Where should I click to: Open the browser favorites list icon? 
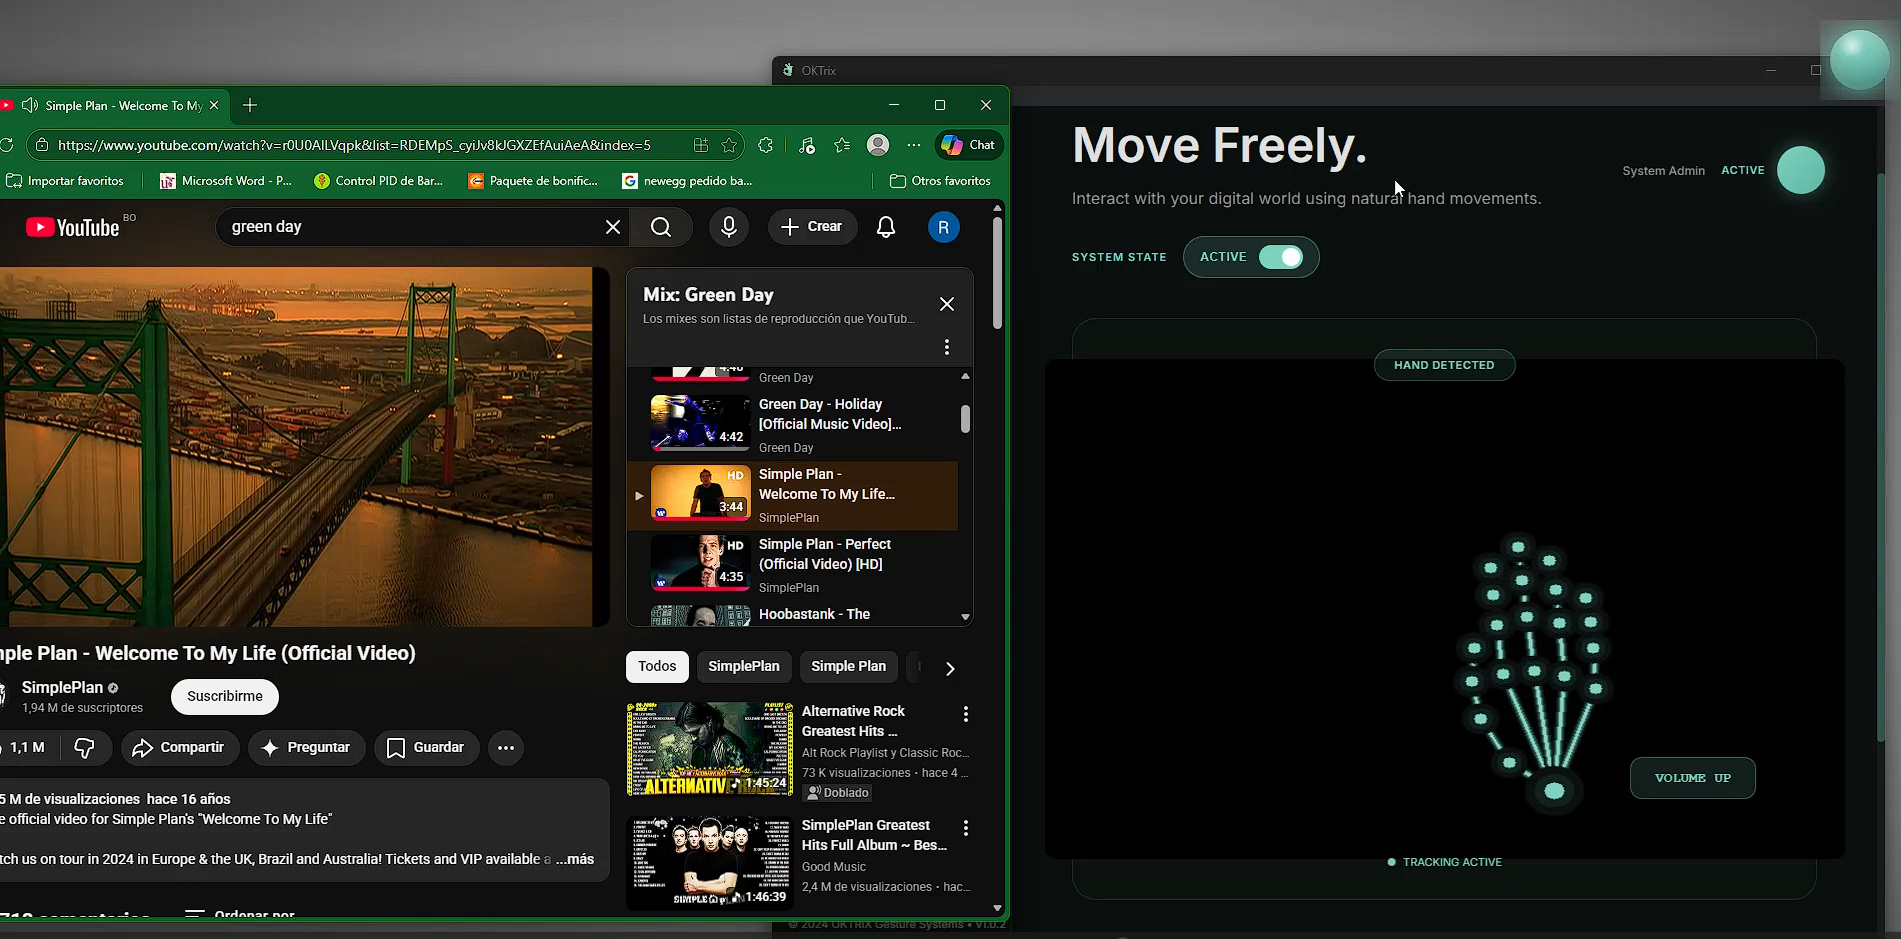click(x=842, y=145)
